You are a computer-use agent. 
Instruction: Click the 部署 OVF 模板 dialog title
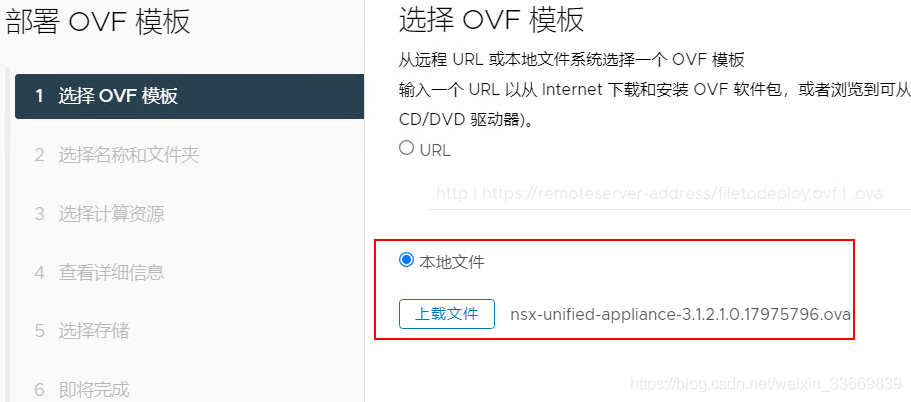coord(98,22)
